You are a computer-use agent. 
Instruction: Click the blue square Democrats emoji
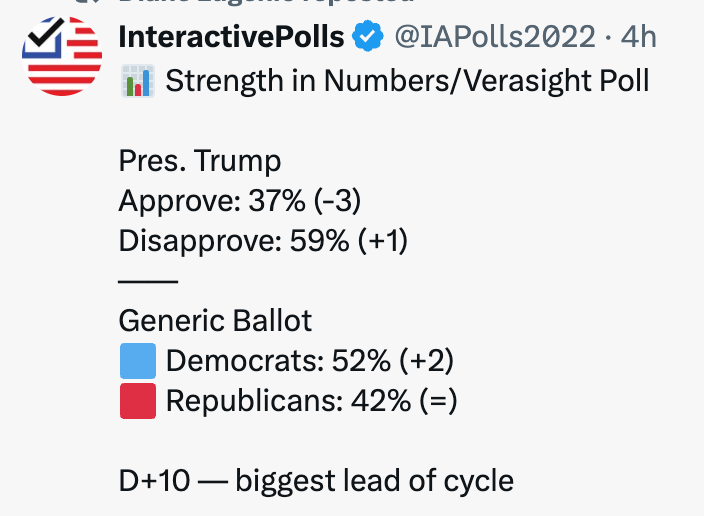click(138, 361)
